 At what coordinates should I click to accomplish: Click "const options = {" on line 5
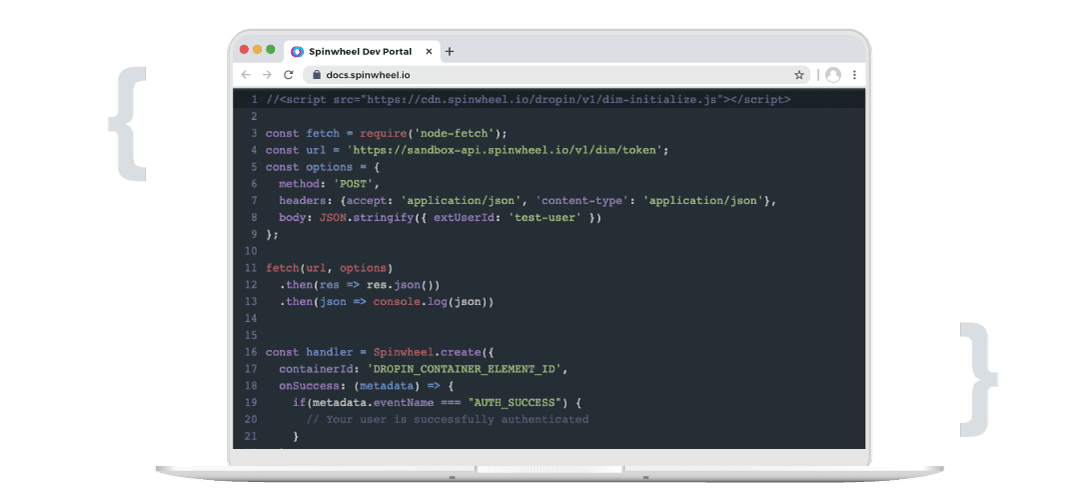click(x=323, y=167)
